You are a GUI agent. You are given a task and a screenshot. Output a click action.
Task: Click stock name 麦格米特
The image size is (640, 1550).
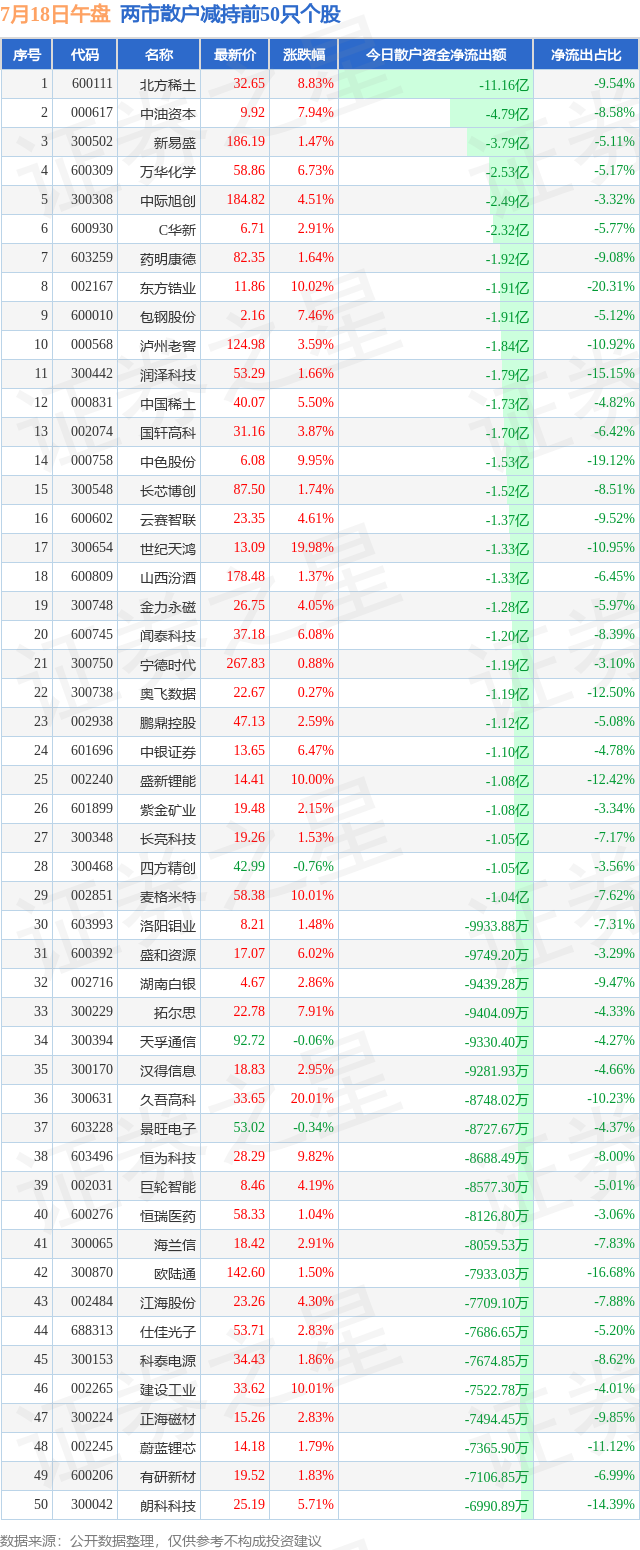point(168,897)
